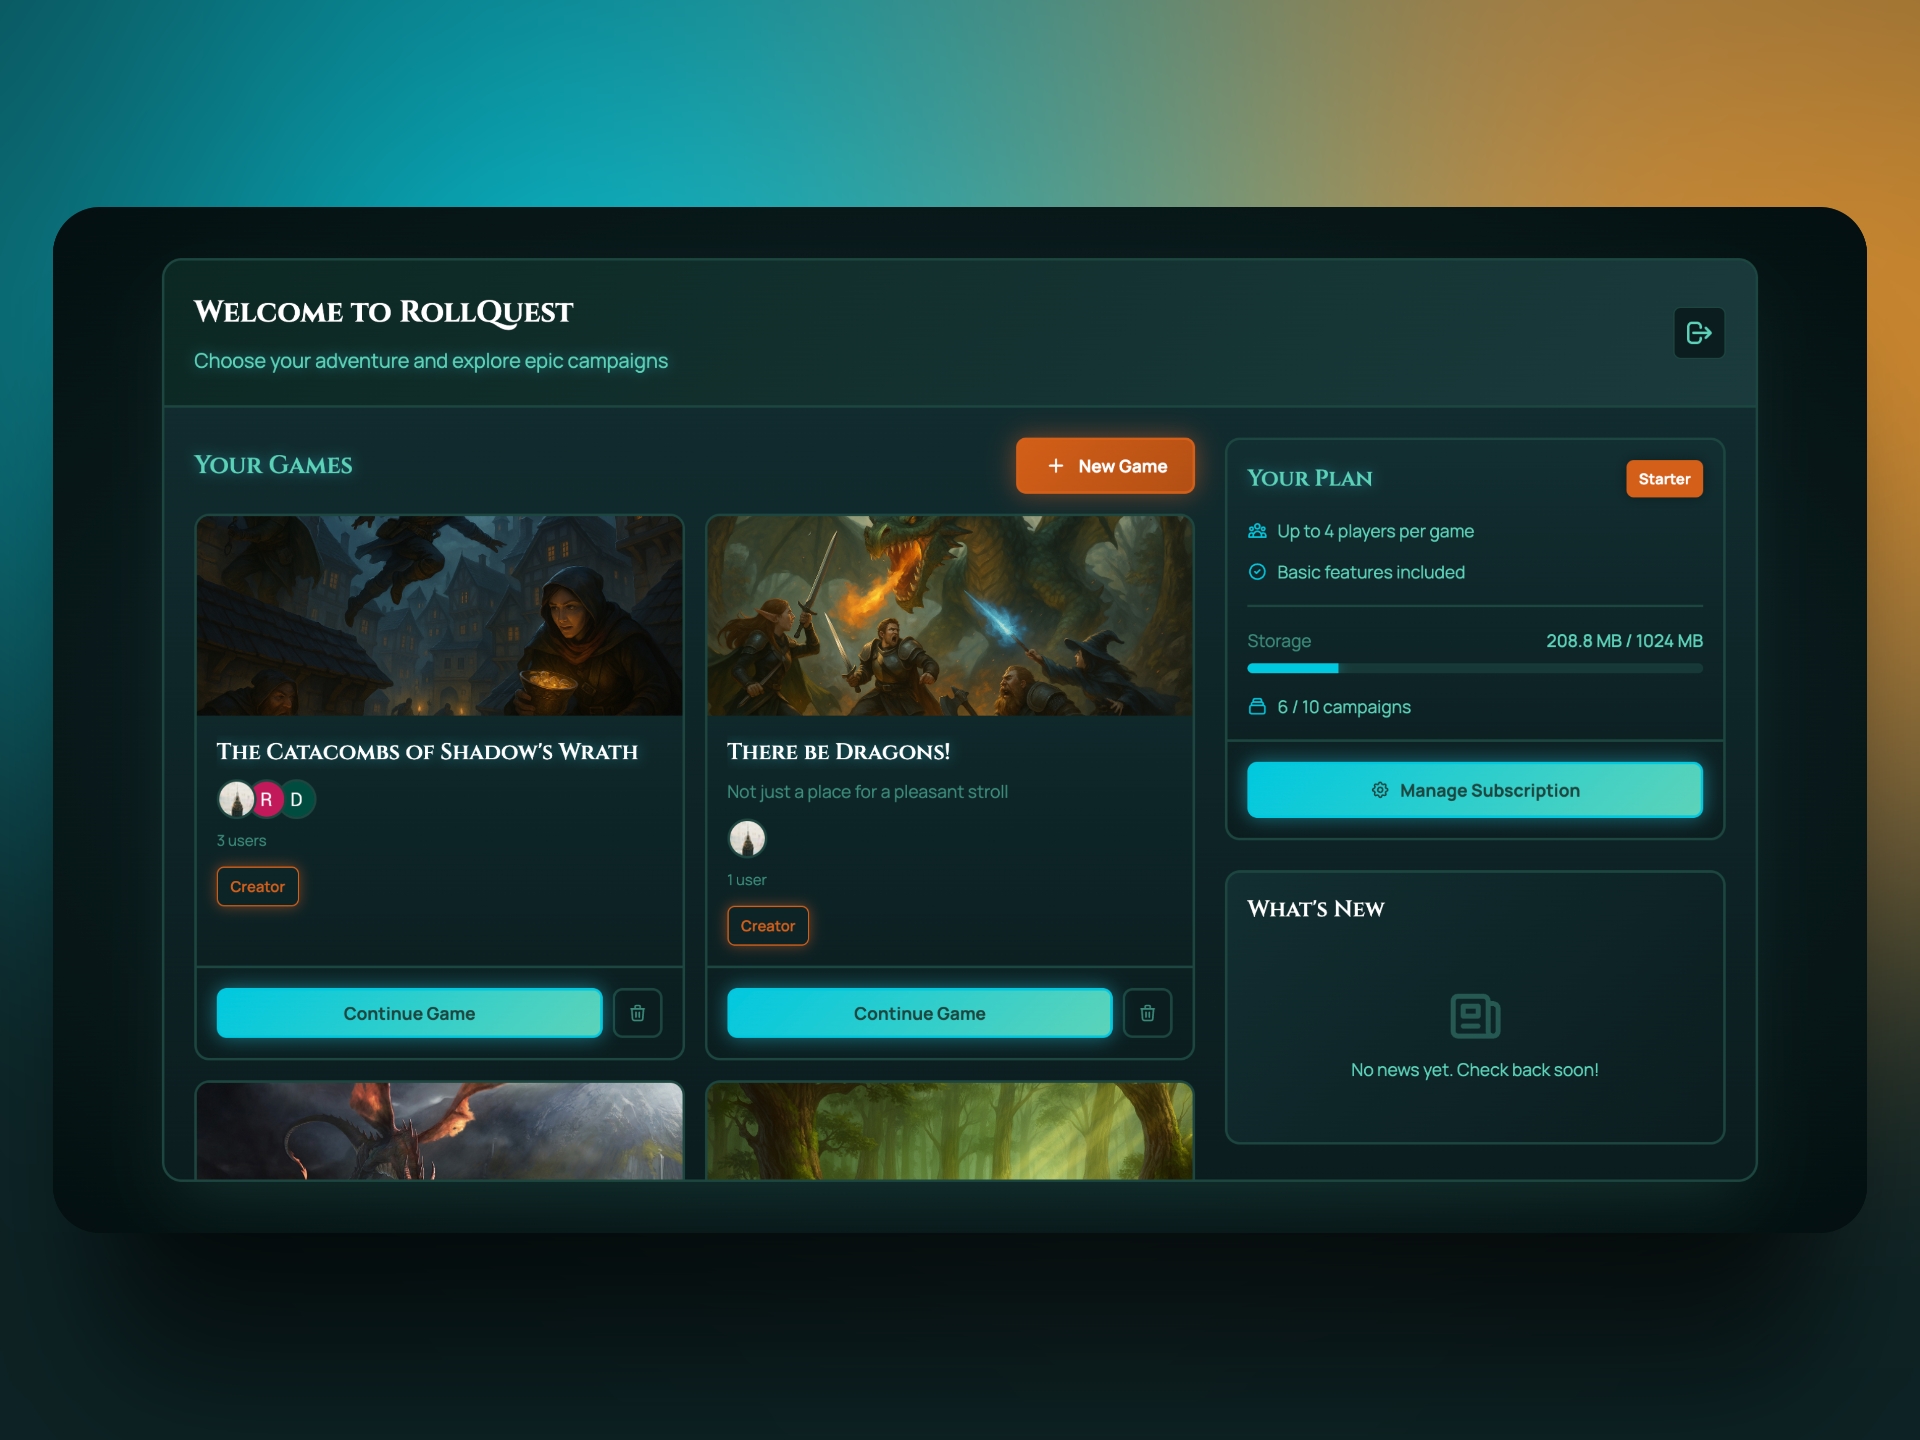Screen dimensions: 1920x1440
Task: Delete the There Be Dragons game
Action: coord(1147,1013)
